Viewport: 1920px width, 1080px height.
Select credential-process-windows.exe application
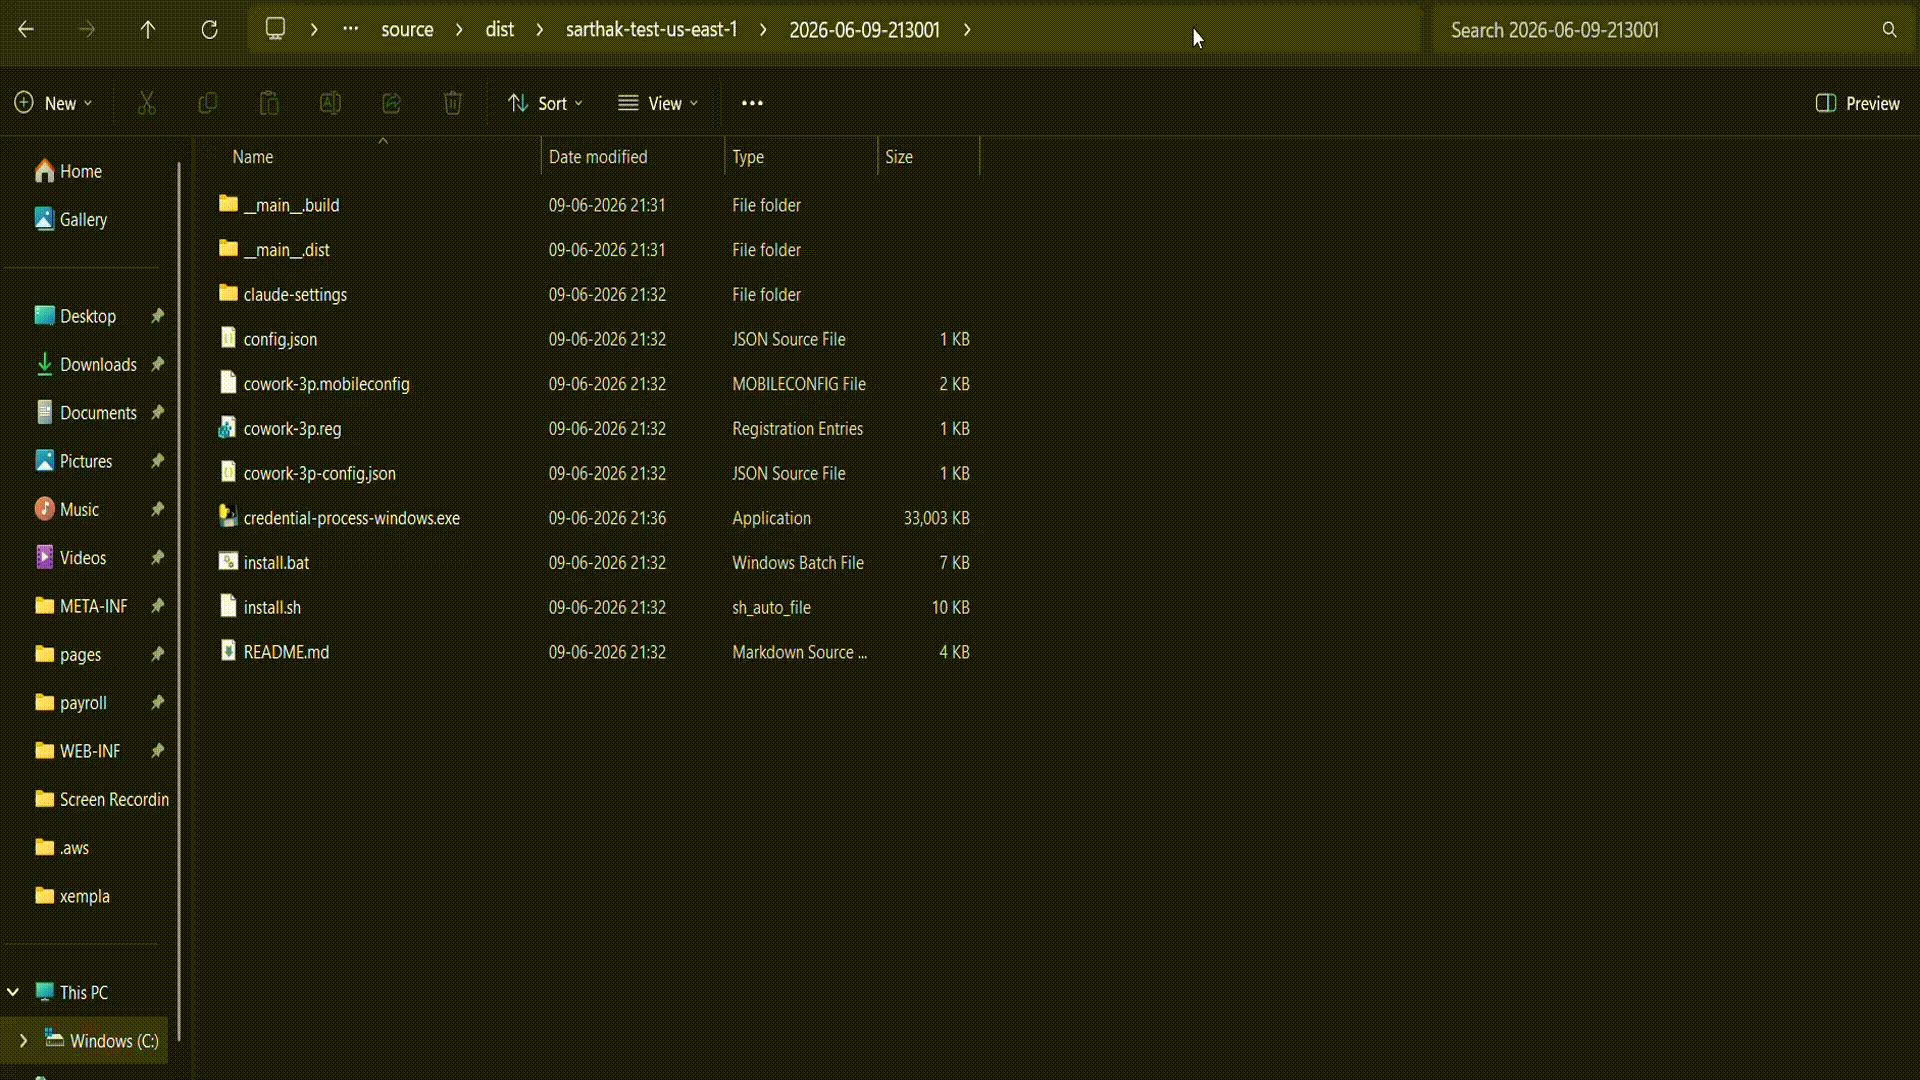click(351, 518)
